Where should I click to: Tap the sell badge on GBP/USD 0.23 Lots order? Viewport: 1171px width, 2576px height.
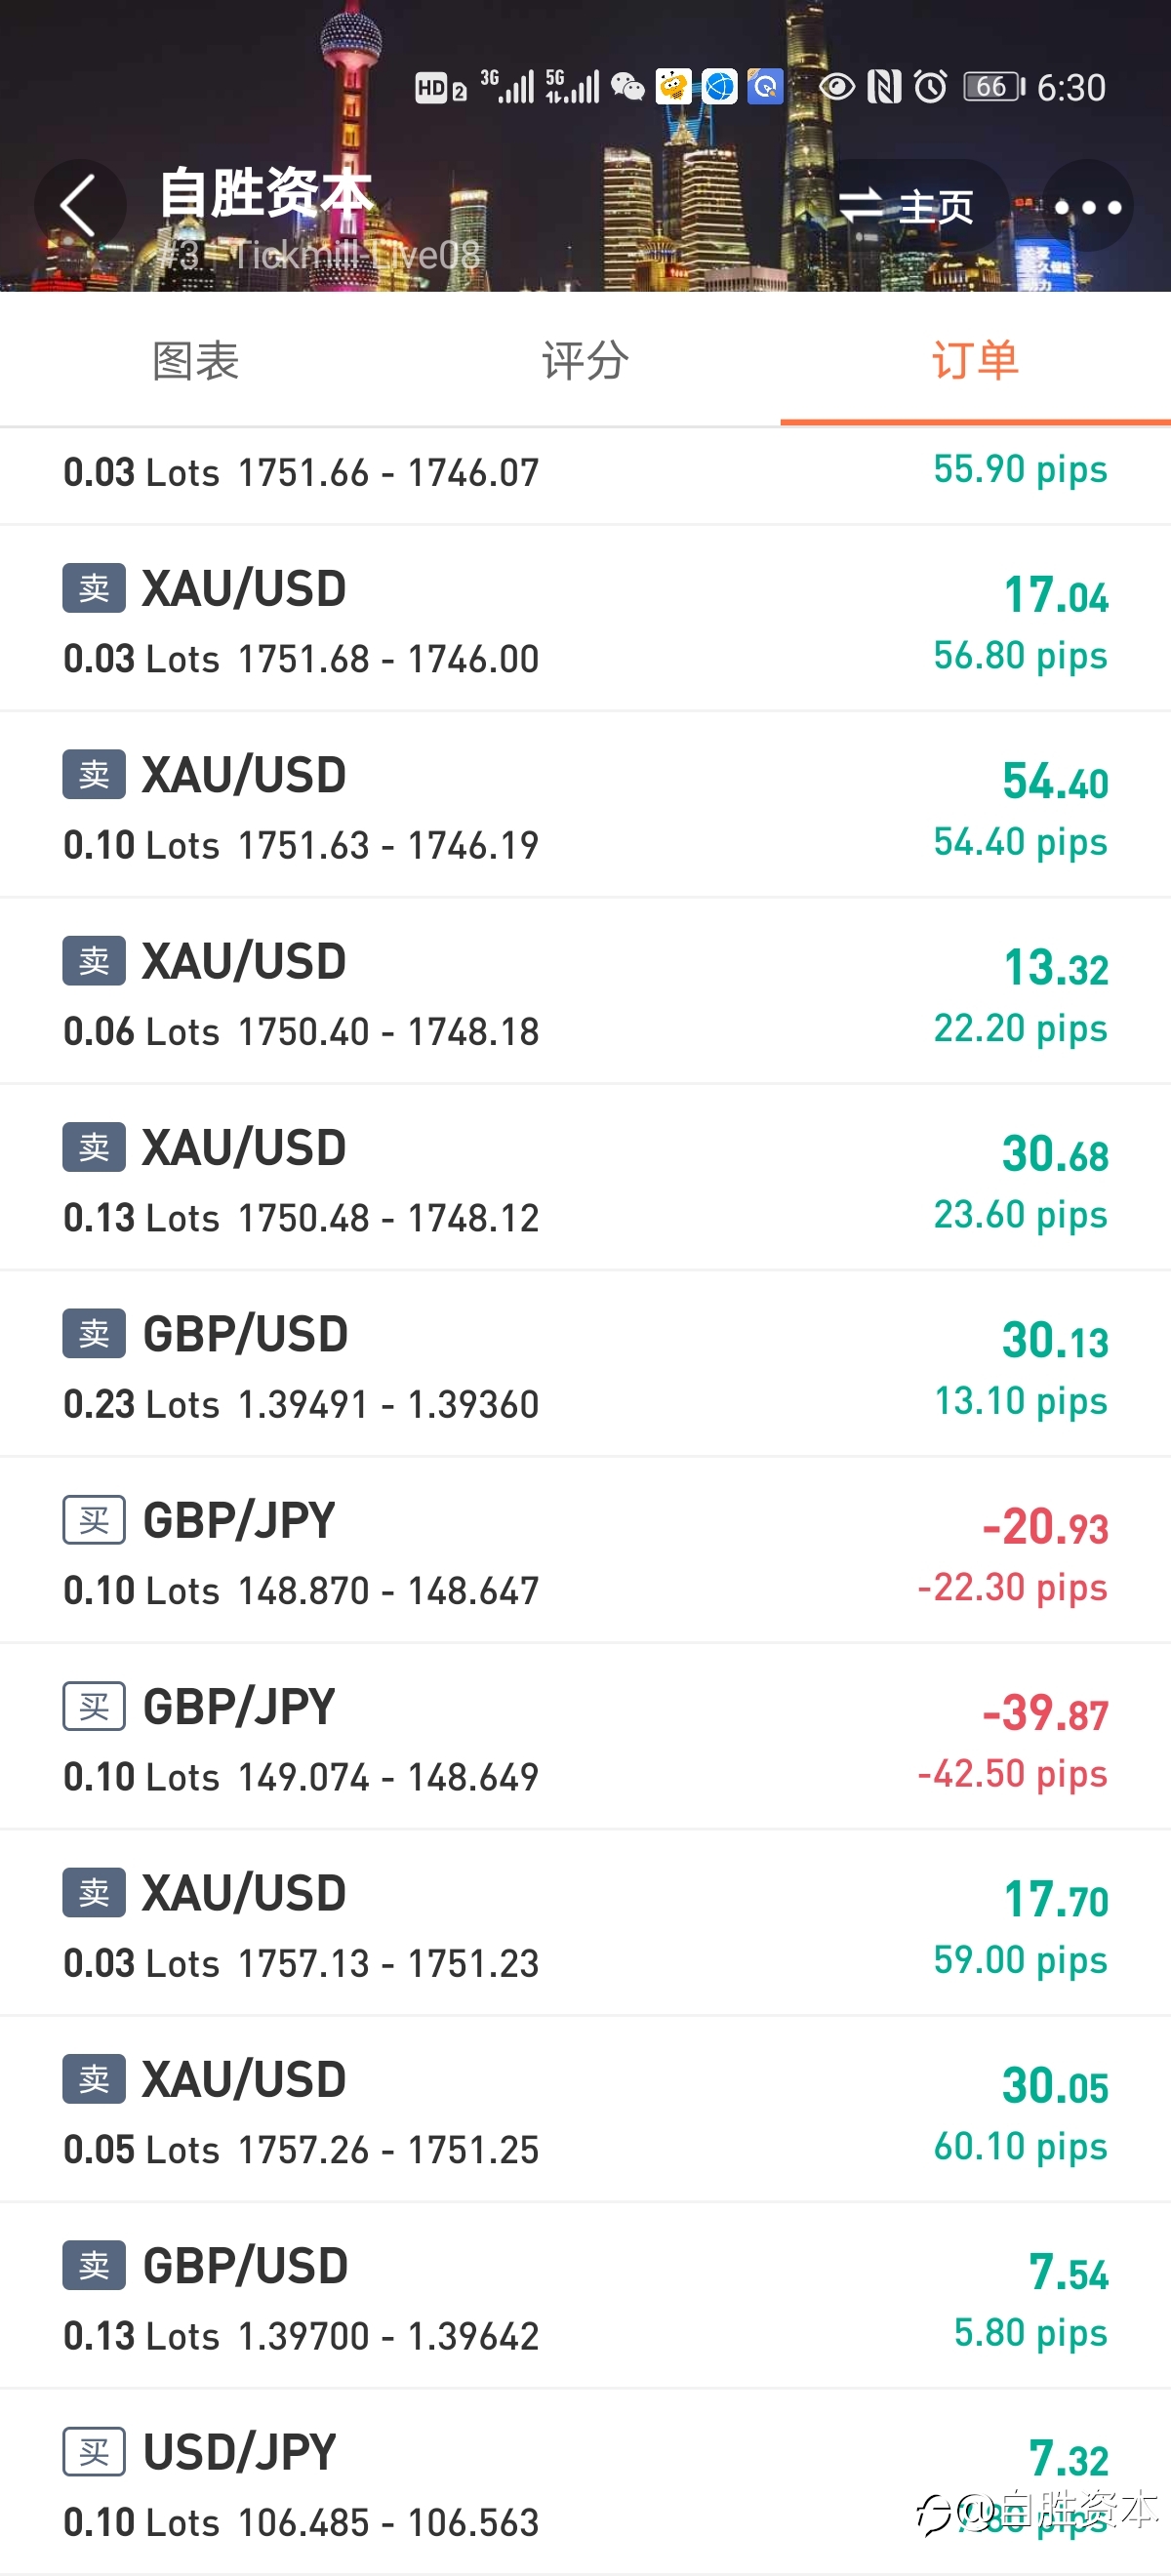tap(94, 1333)
